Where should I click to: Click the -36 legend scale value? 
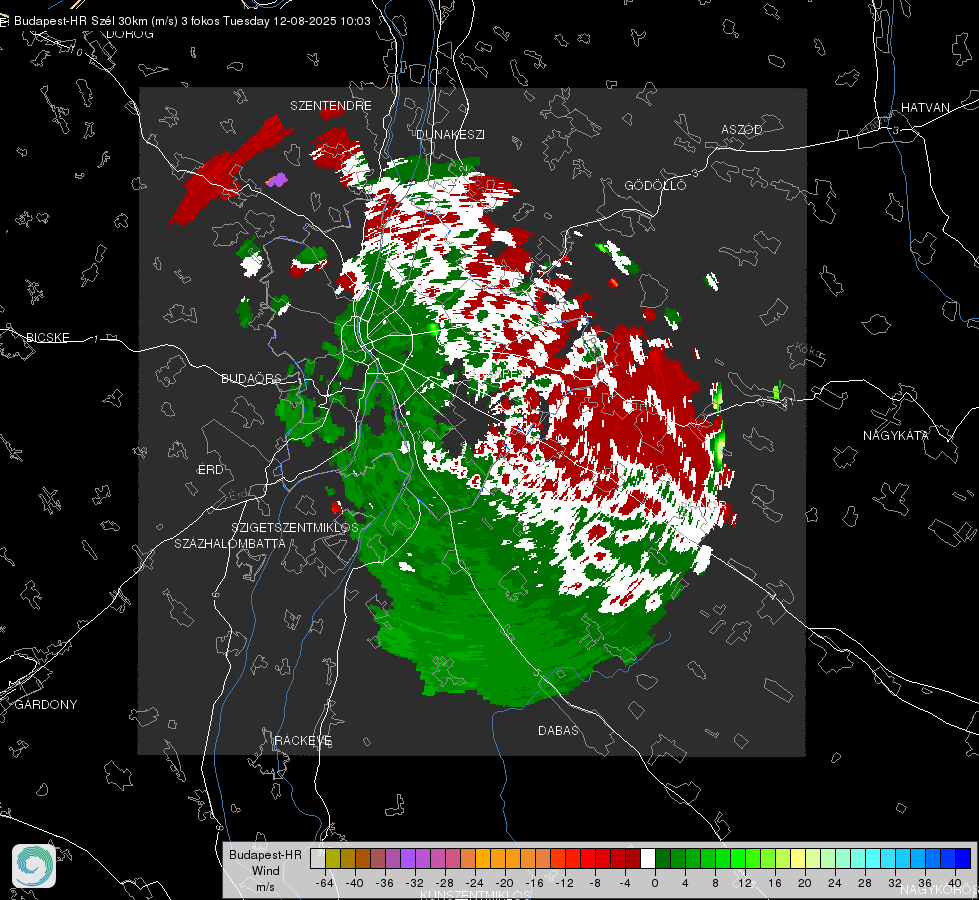point(385,883)
